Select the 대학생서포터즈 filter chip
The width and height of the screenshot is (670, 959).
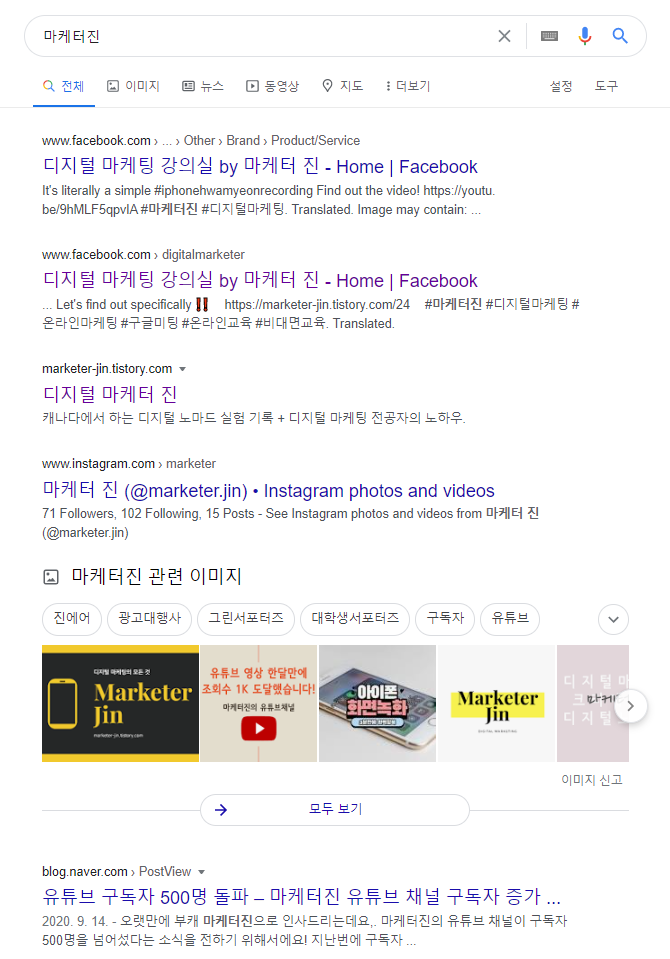[355, 618]
